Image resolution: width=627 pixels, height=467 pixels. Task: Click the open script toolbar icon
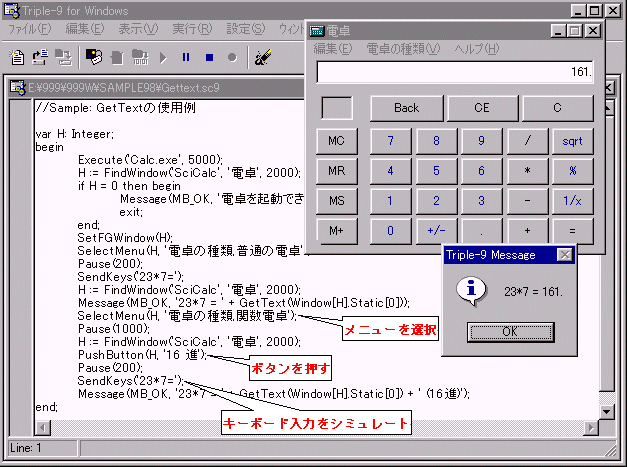(x=40, y=58)
